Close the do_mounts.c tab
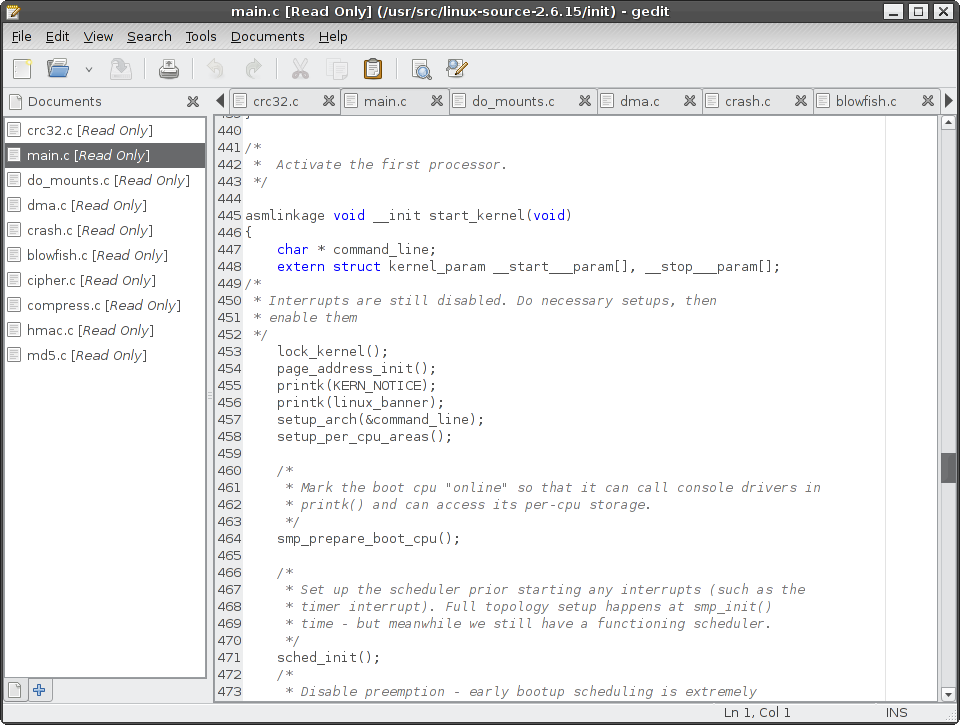This screenshot has height=725, width=960. [x=585, y=101]
